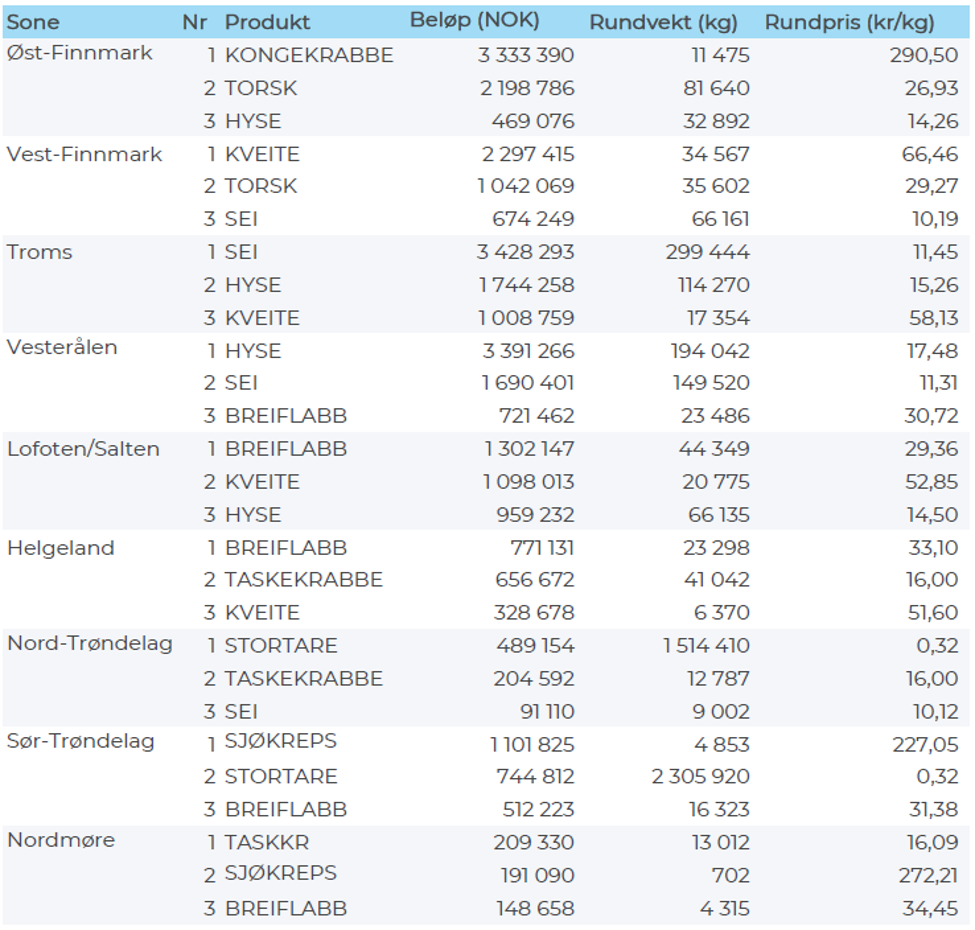Click the Rundpris (kr/kg) column header
Screen dimensions: 975x930
tap(852, 22)
